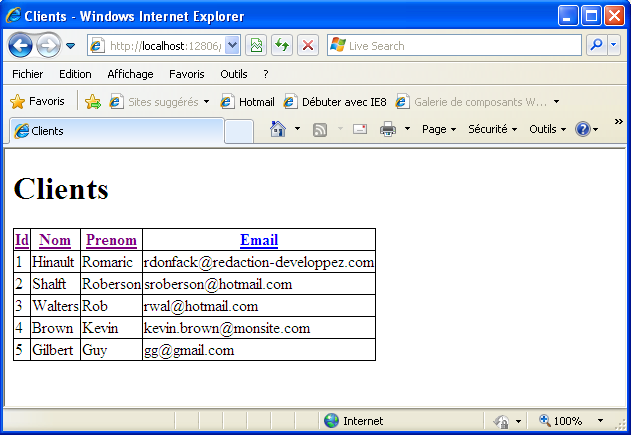Click the Back navigation button
631x435 pixels.
(20, 46)
